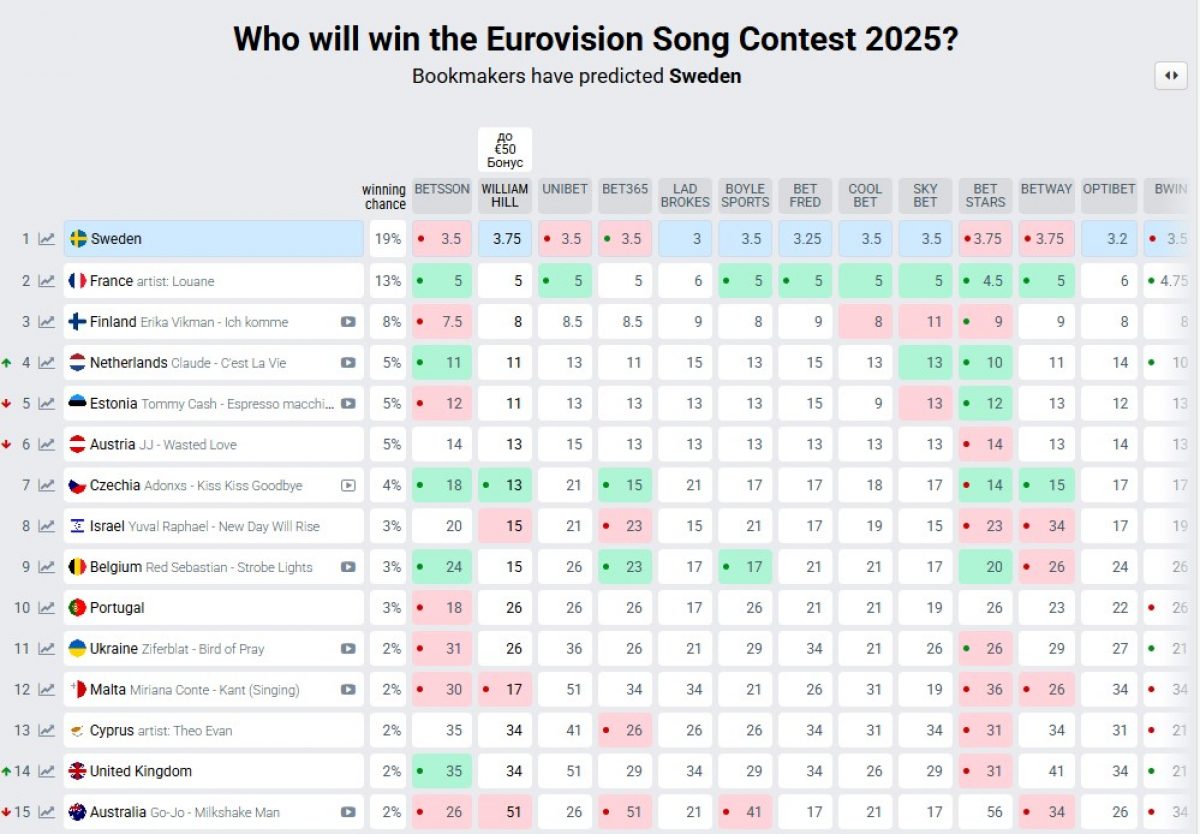Click the Ukraine flag icon
Viewport: 1200px width, 834px height.
77,649
